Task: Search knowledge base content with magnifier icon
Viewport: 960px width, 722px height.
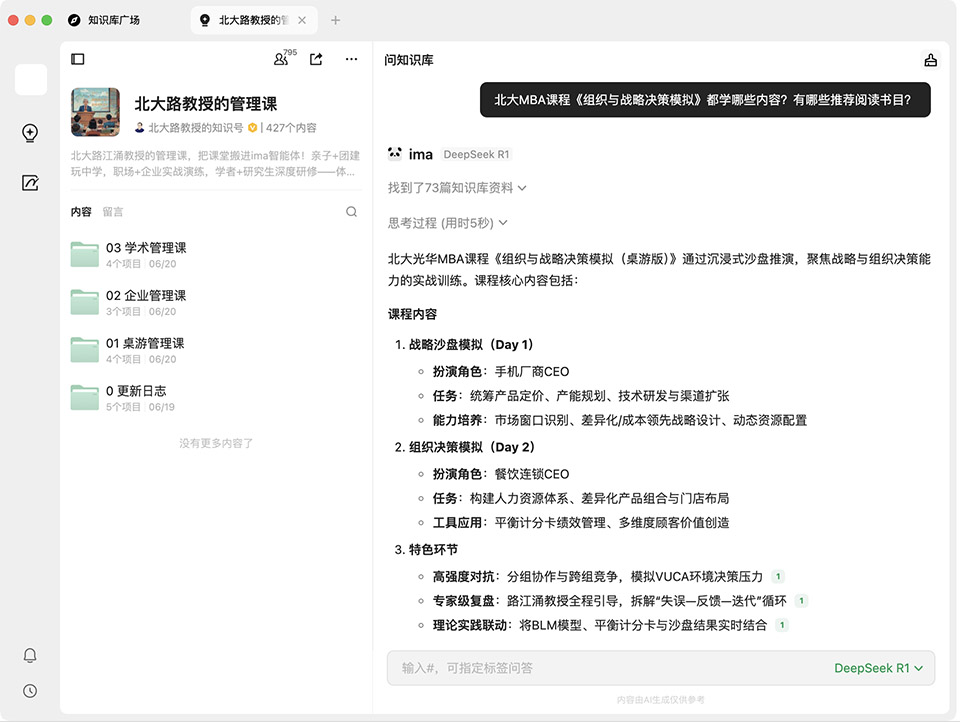Action: pyautogui.click(x=351, y=212)
